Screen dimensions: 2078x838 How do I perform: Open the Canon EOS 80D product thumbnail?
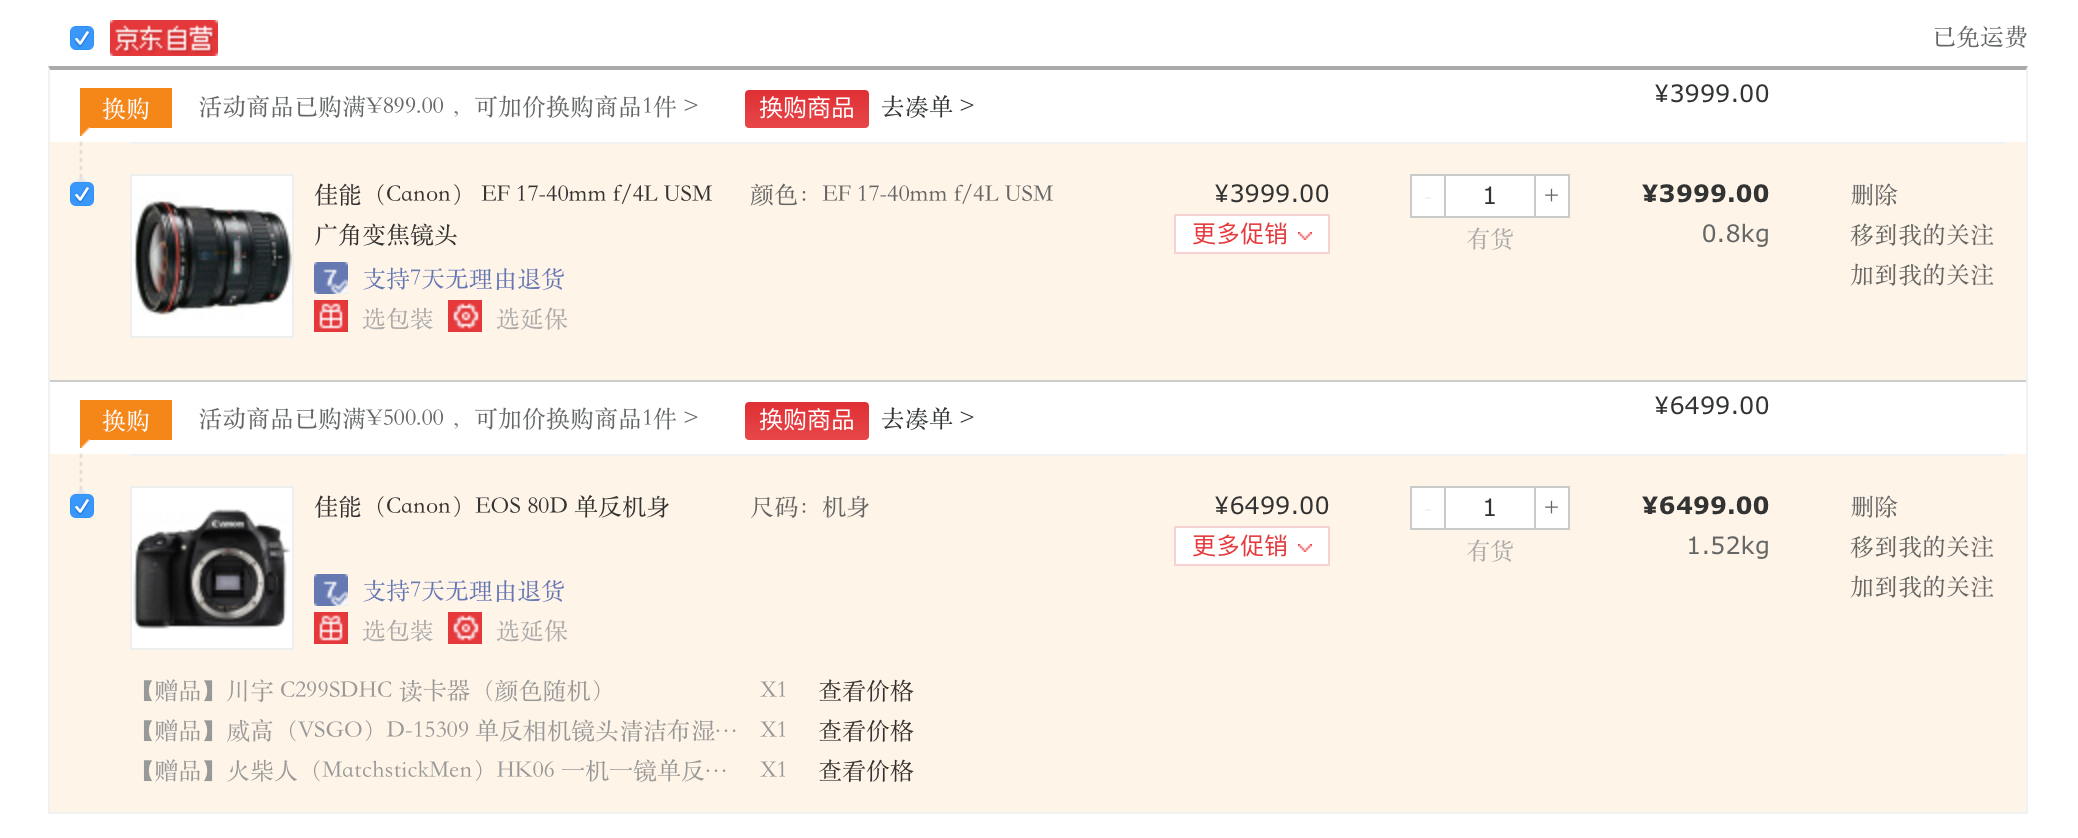(212, 568)
